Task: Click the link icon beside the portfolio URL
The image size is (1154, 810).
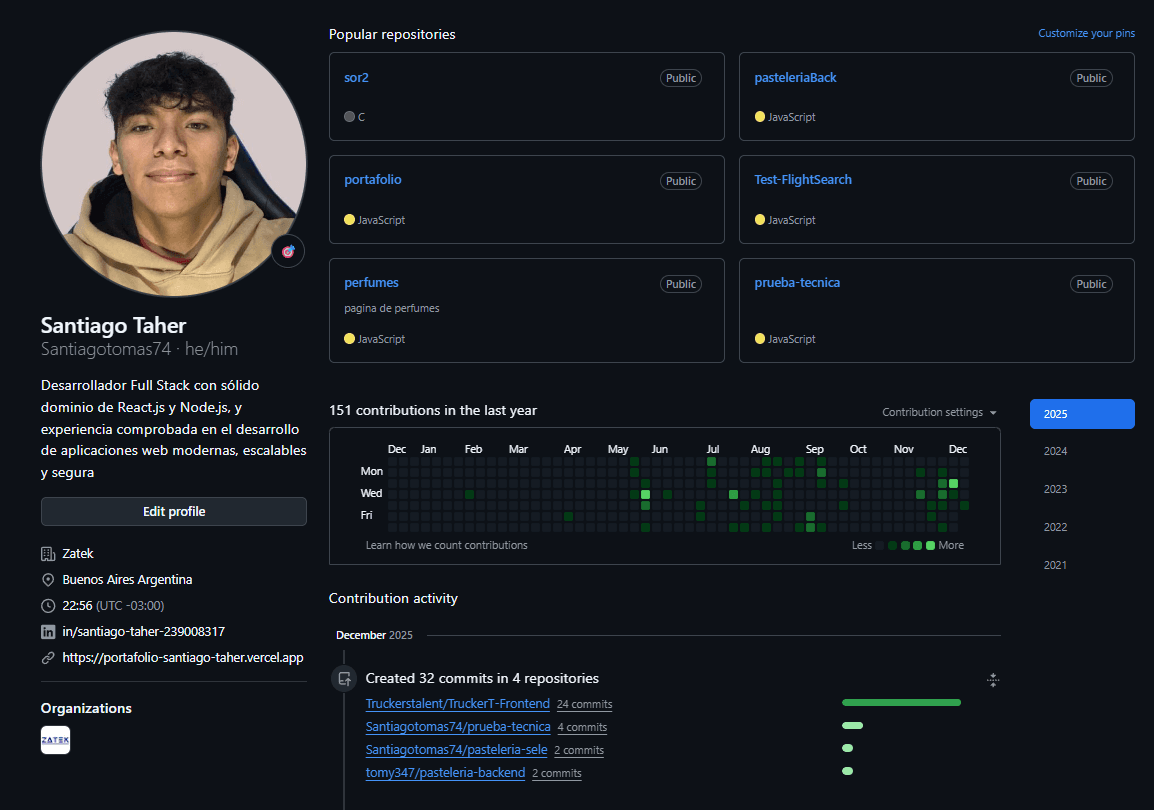Action: pyautogui.click(x=46, y=657)
